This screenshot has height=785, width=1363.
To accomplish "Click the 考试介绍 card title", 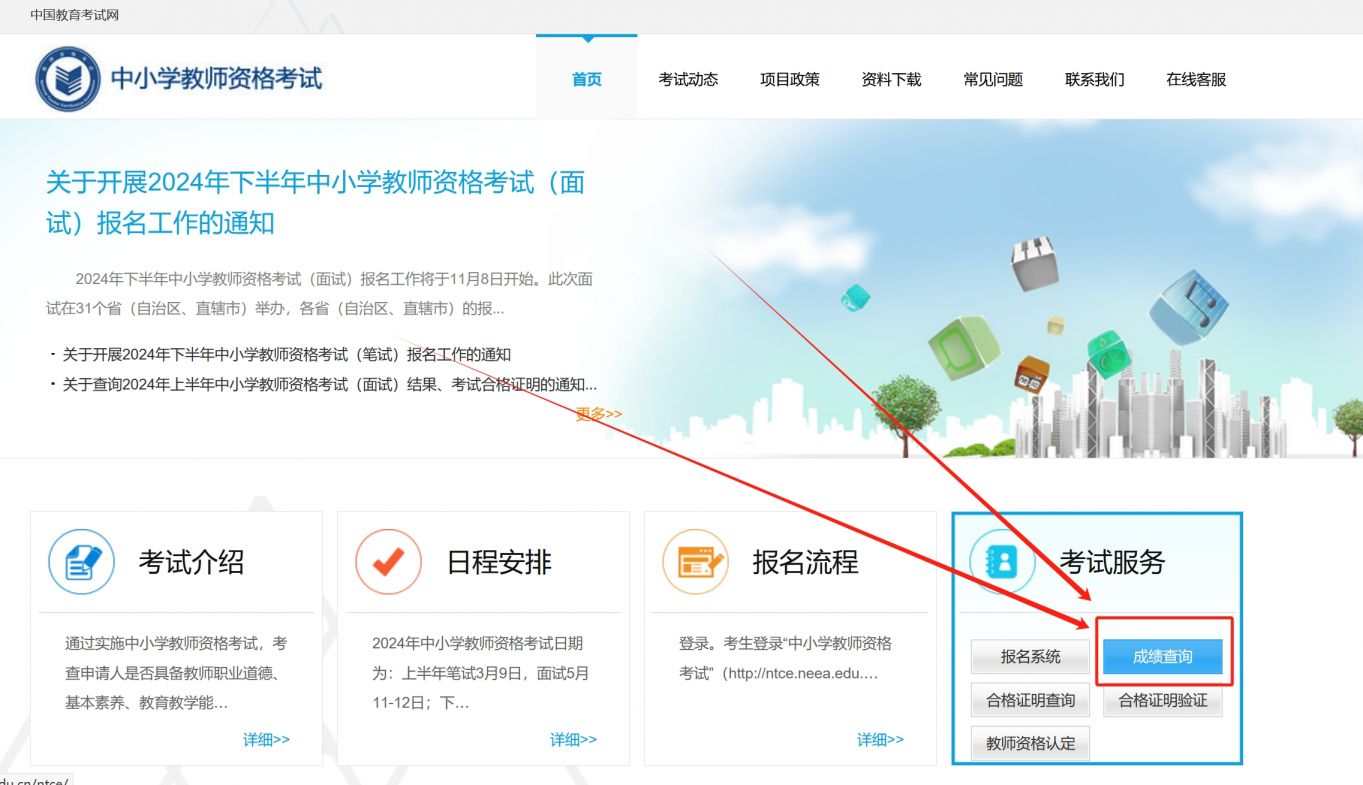I will (x=191, y=562).
